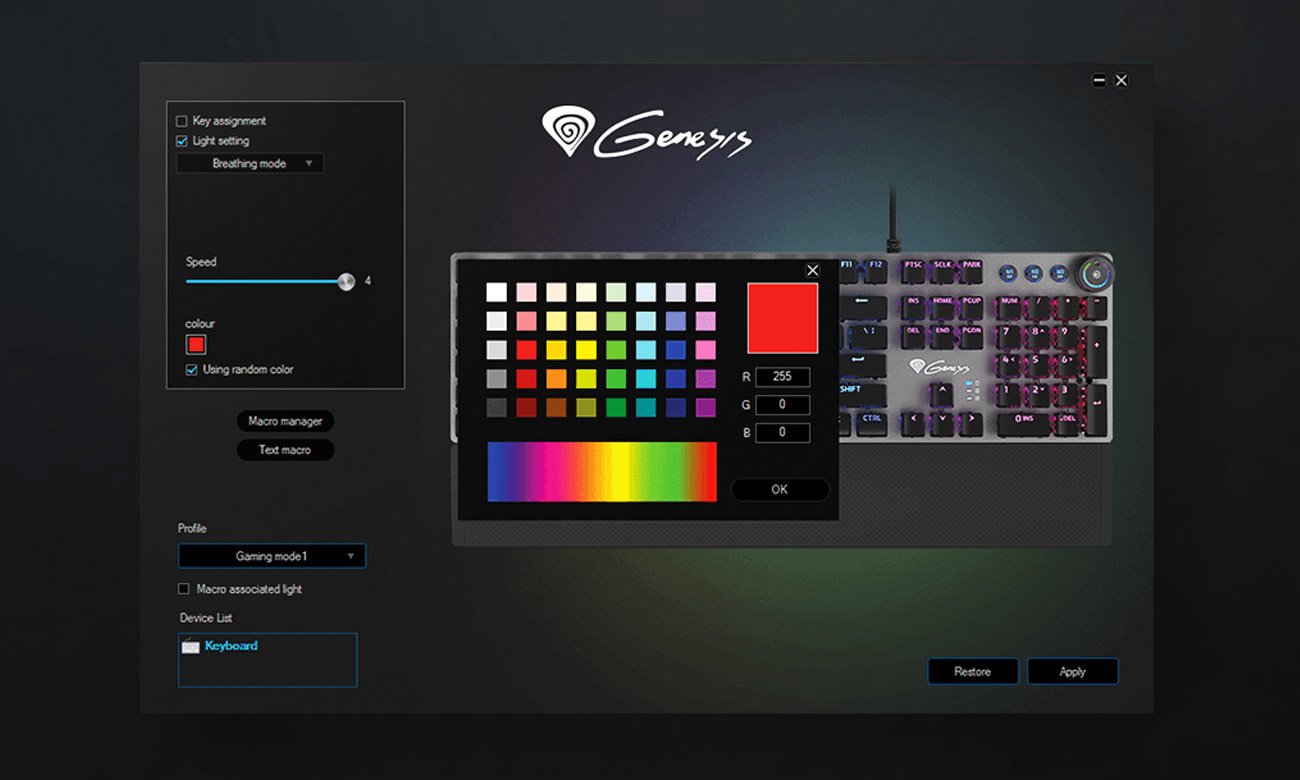Uncheck the Light setting checkbox

coord(182,141)
